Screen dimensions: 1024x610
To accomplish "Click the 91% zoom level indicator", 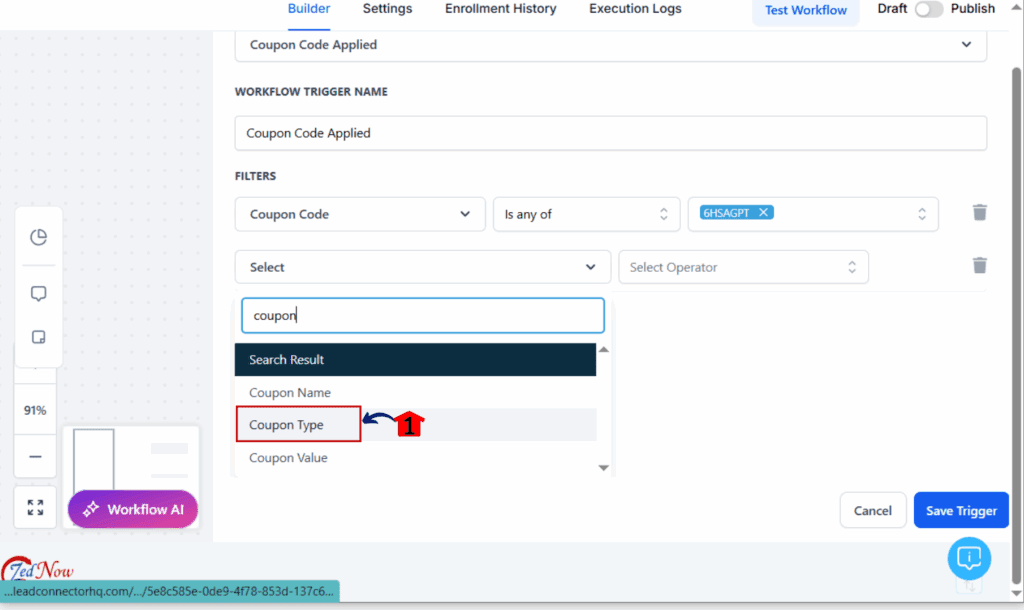I will 35,410.
